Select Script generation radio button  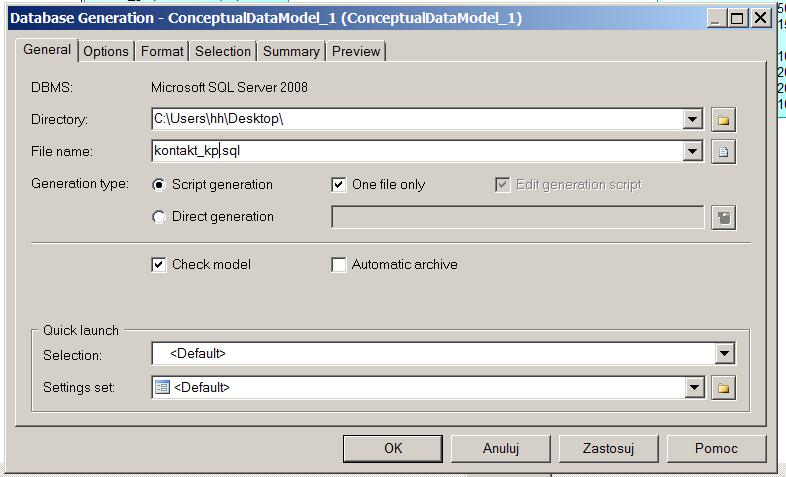[x=159, y=185]
